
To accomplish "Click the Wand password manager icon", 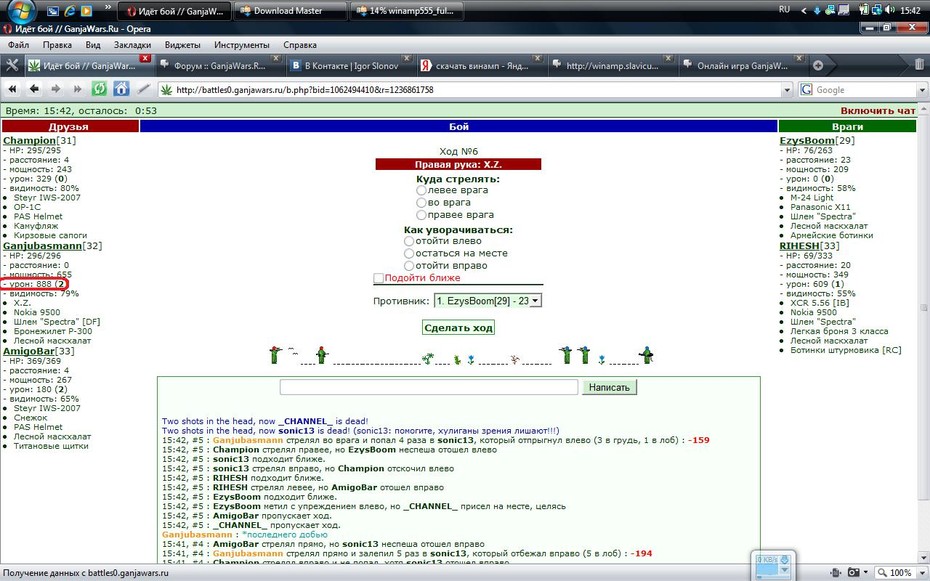I will [143, 89].
